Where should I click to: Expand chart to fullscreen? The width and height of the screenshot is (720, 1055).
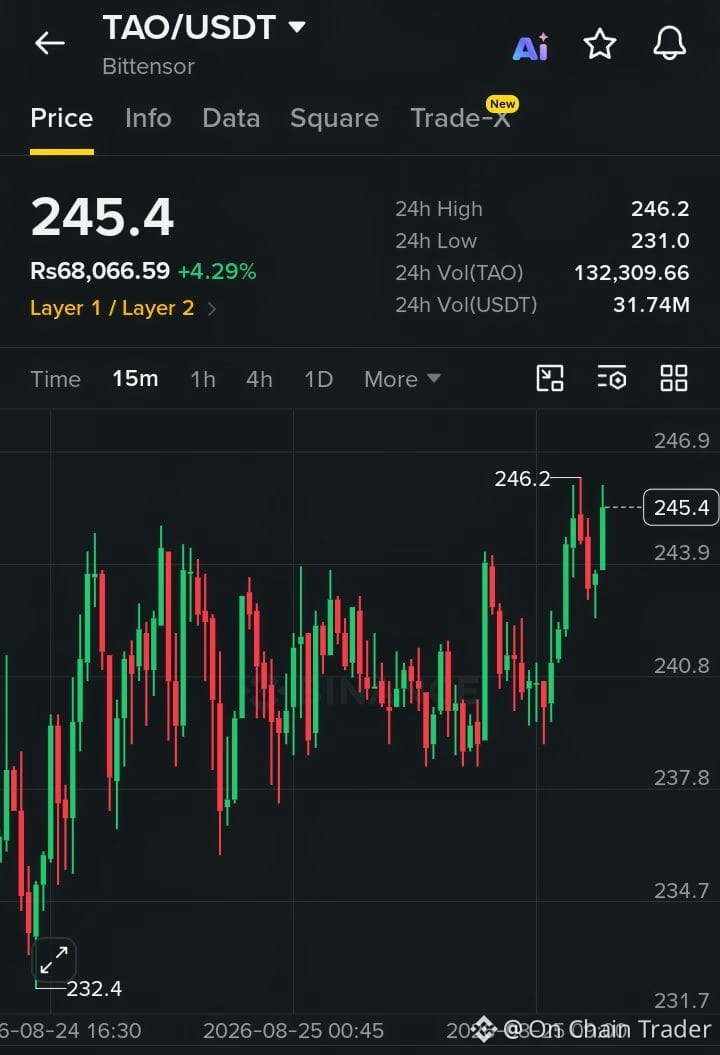tap(54, 960)
